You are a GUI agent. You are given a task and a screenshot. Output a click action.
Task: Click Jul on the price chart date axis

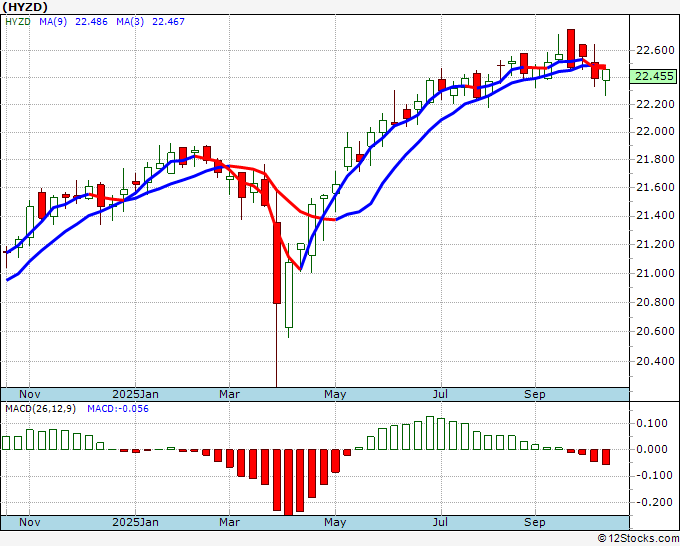[x=441, y=394]
